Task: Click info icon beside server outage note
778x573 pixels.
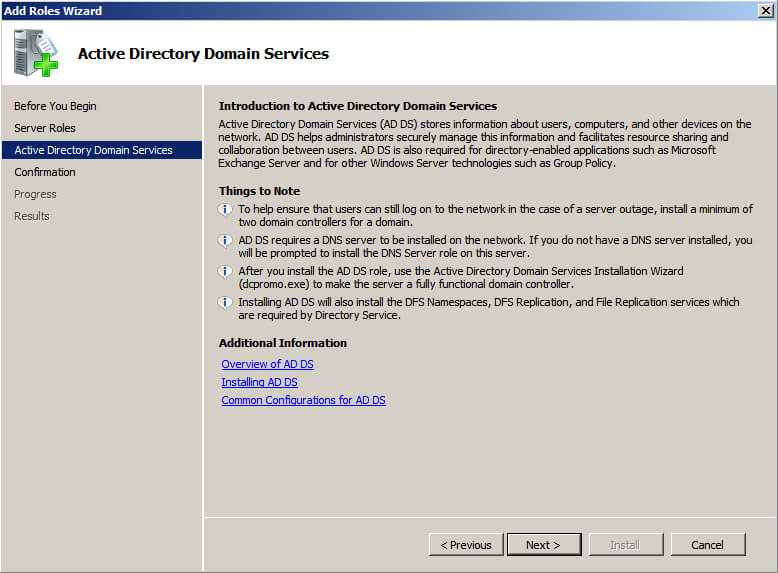Action: pos(225,209)
